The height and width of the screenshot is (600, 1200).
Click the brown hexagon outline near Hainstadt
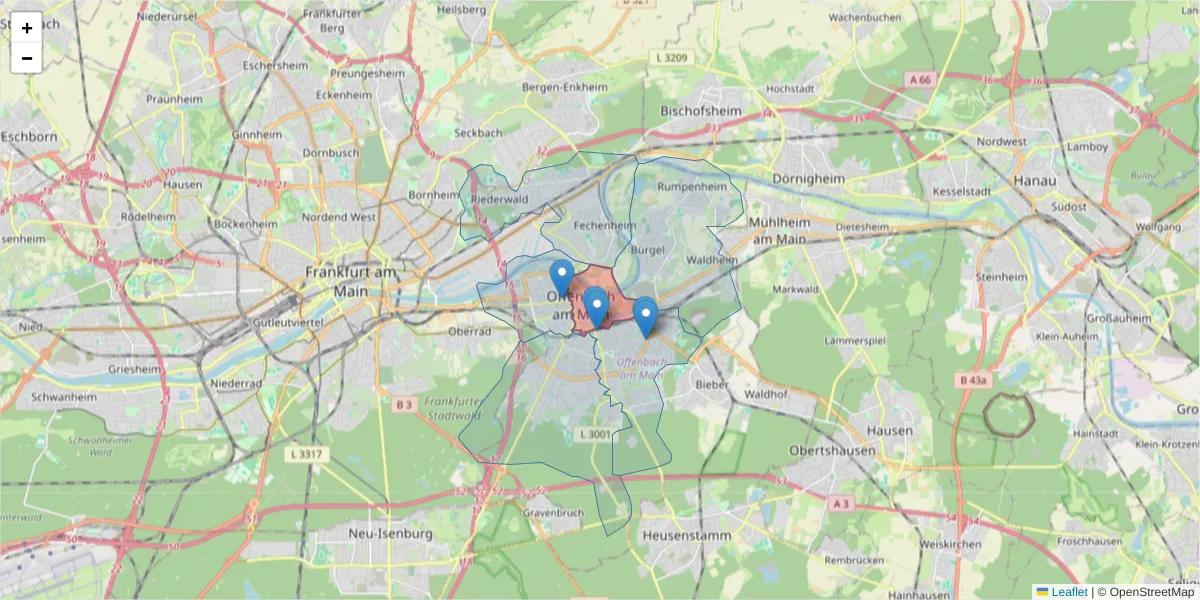1009,414
